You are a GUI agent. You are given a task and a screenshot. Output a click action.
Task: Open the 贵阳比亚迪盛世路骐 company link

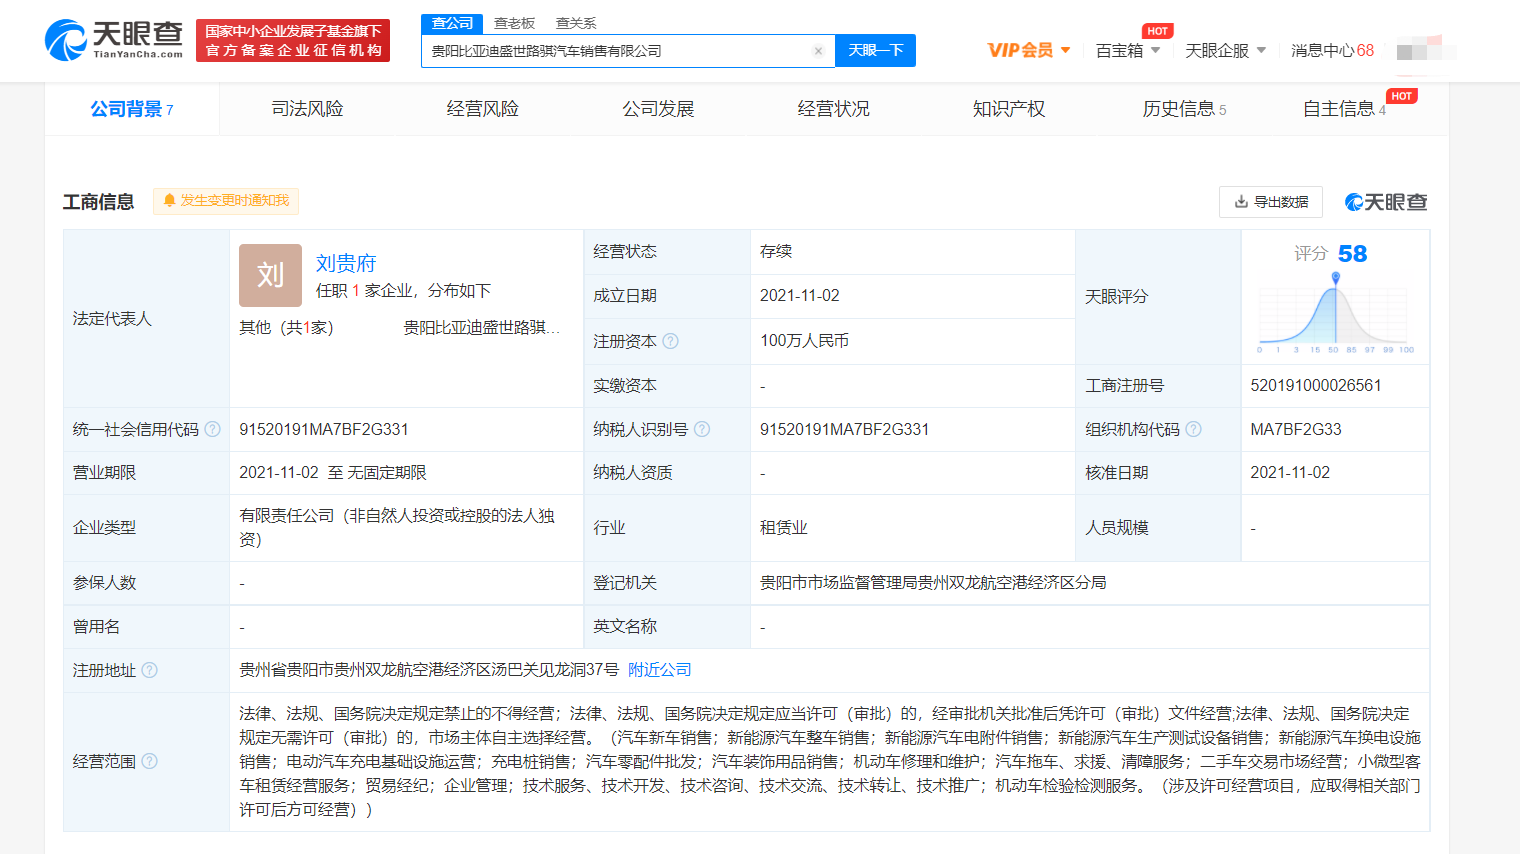[x=481, y=328]
